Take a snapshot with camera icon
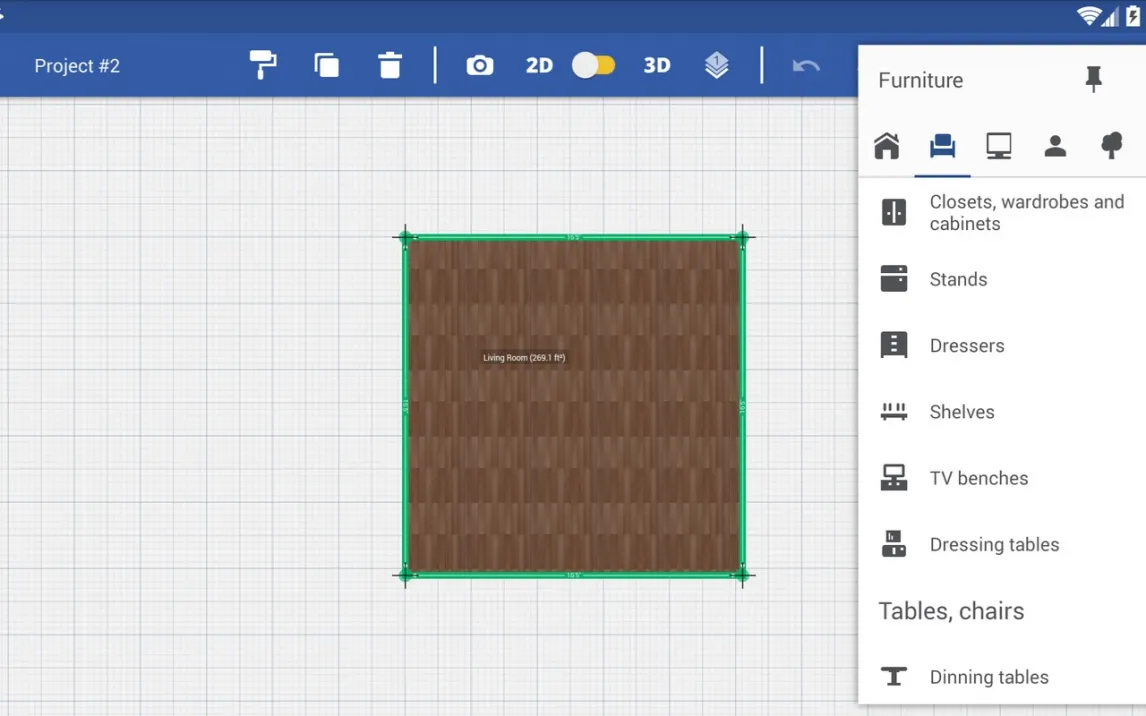The width and height of the screenshot is (1146, 716). click(x=480, y=66)
